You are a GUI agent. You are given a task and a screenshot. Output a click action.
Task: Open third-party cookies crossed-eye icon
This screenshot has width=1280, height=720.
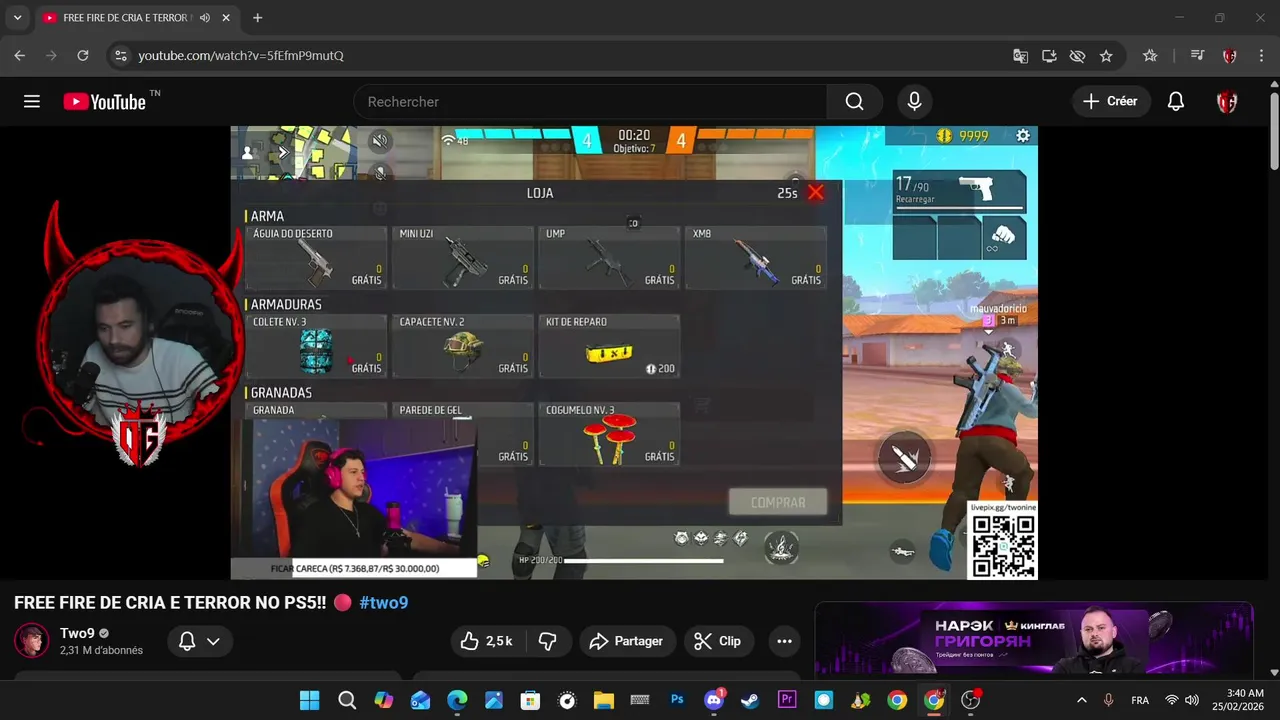1077,56
